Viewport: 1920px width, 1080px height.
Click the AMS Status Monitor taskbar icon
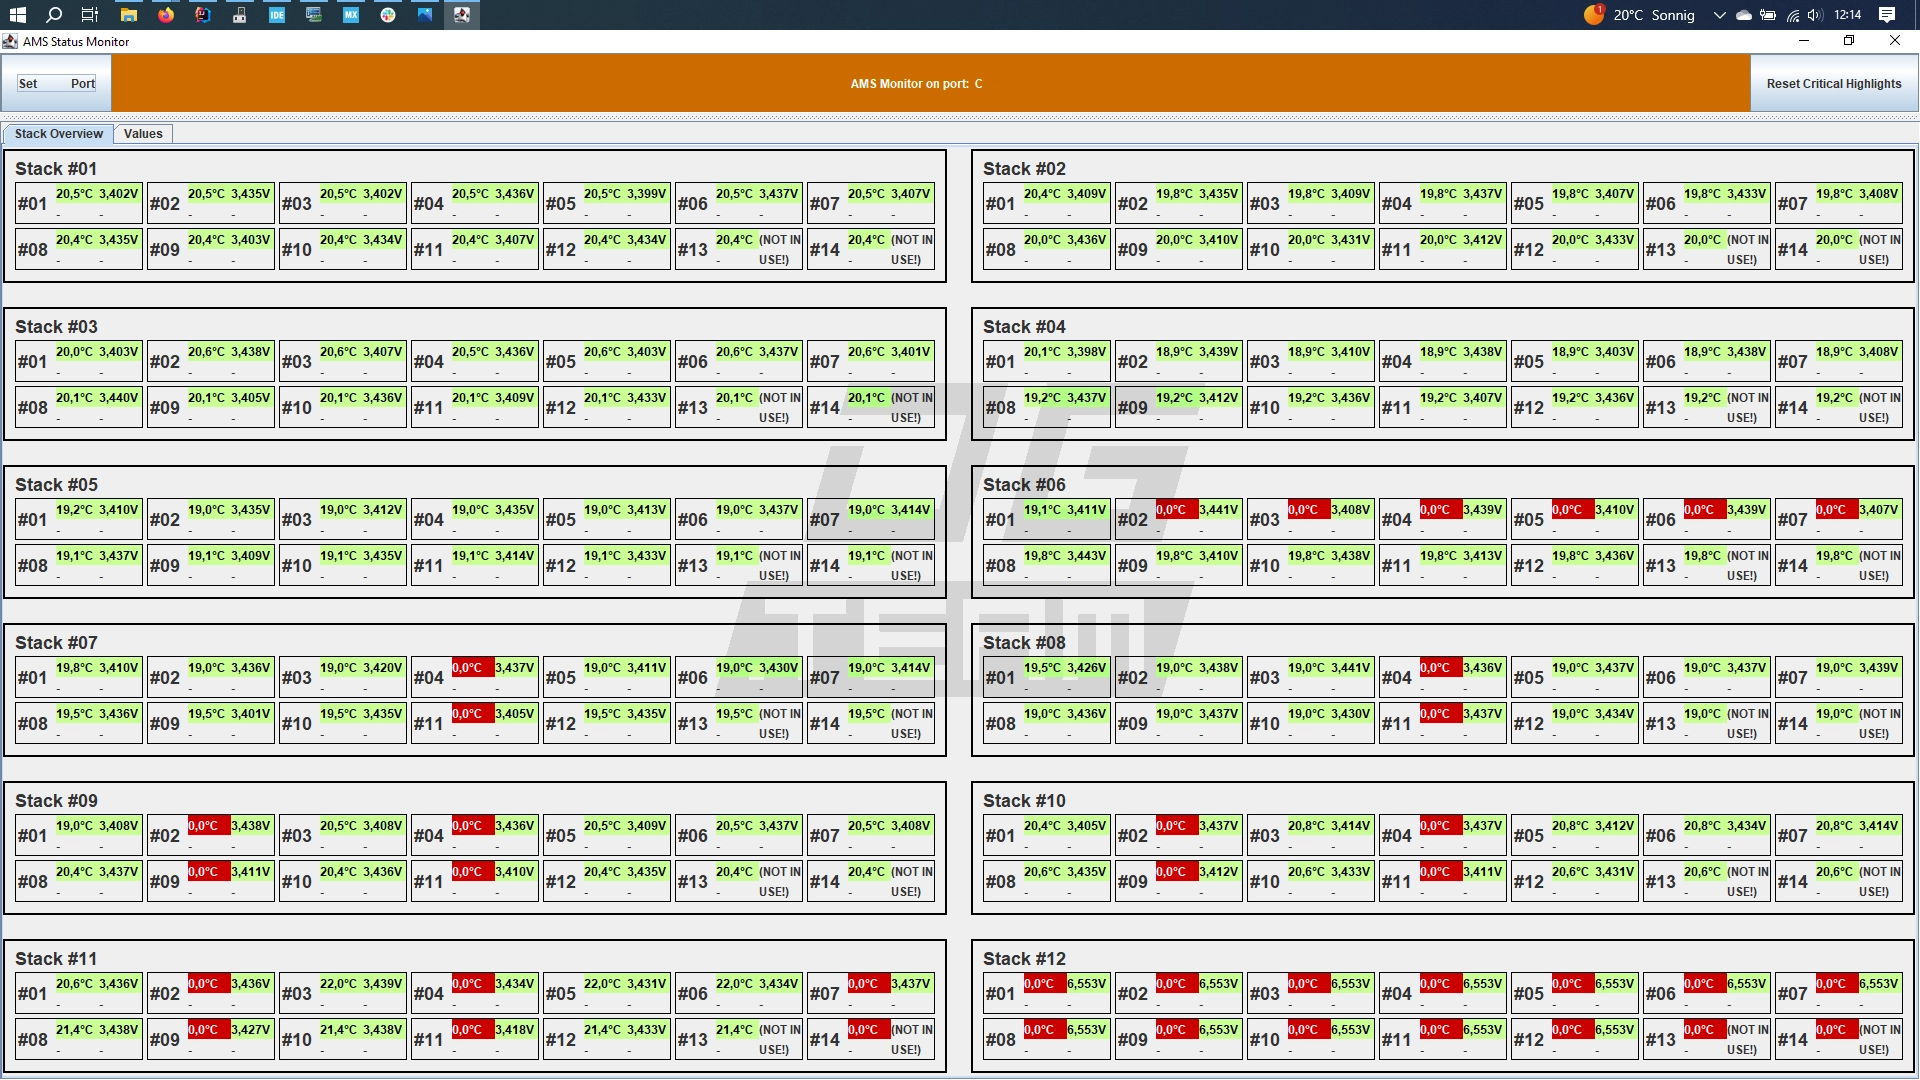(462, 15)
